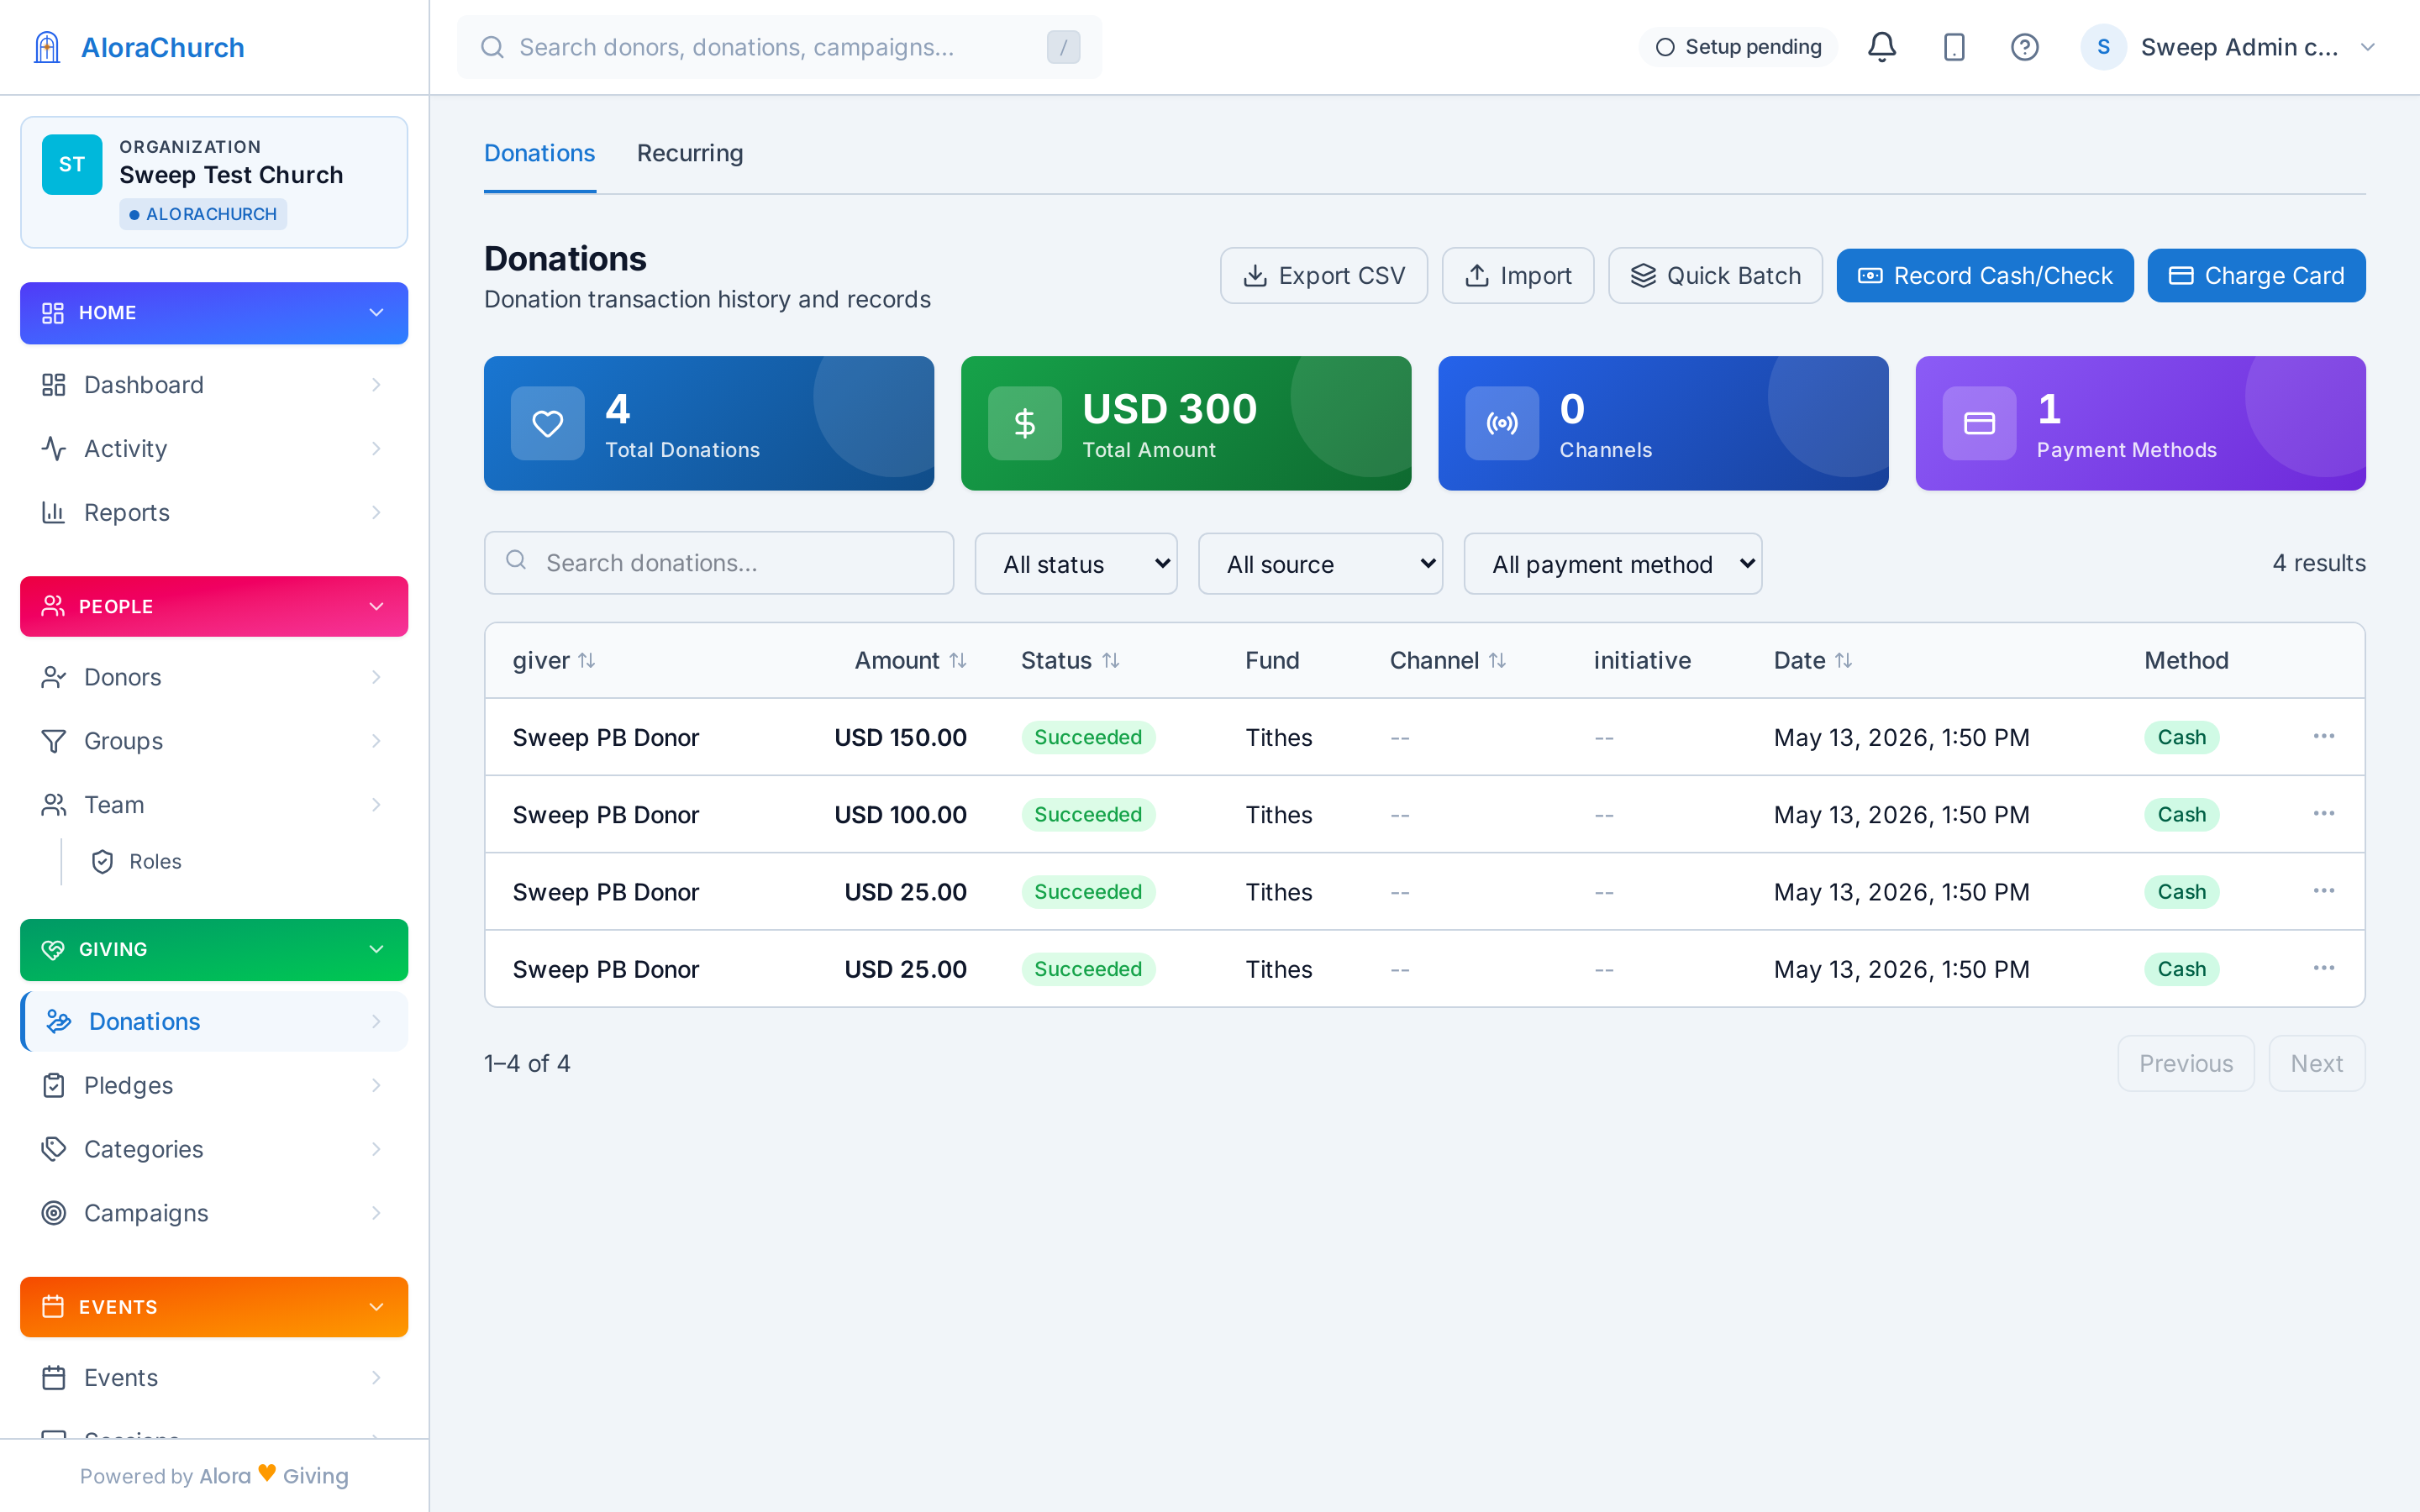Open Team in the sidebar

point(214,805)
